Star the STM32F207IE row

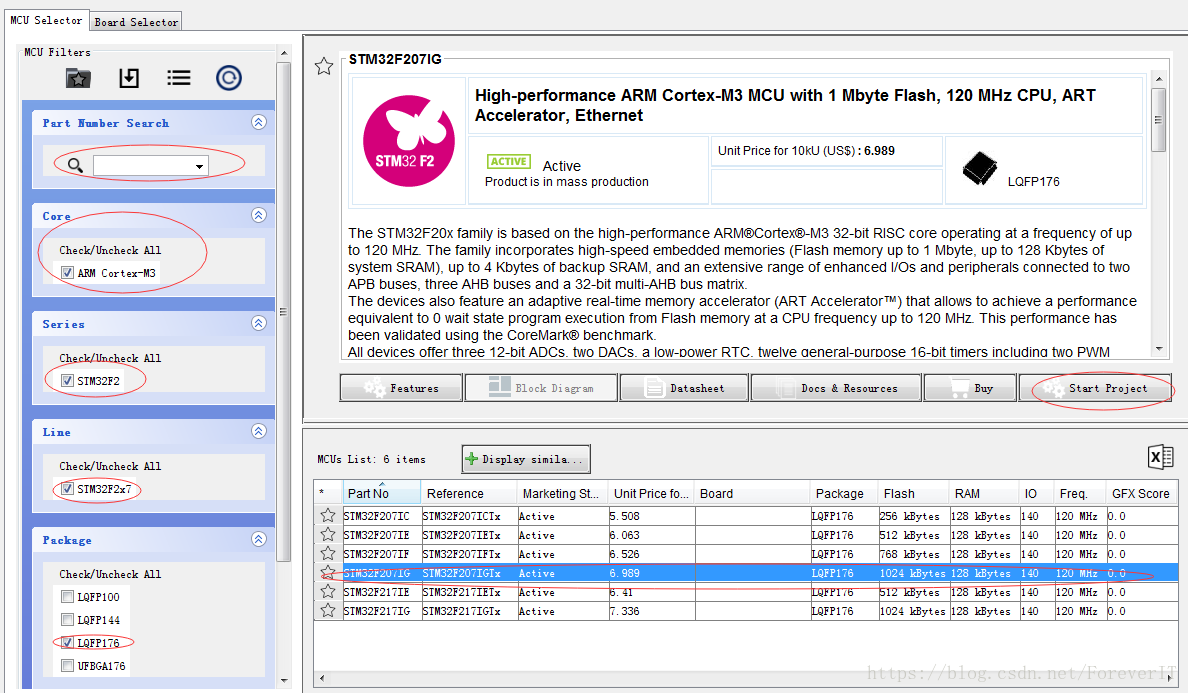click(x=327, y=535)
